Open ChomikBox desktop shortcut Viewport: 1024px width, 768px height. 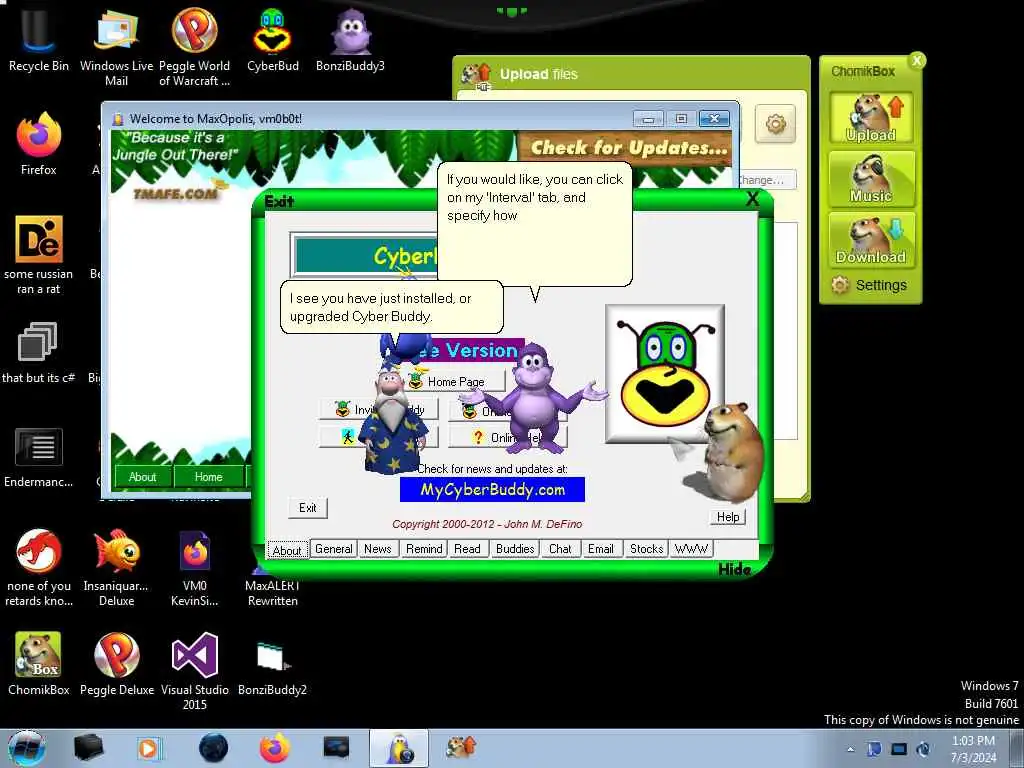(x=38, y=662)
